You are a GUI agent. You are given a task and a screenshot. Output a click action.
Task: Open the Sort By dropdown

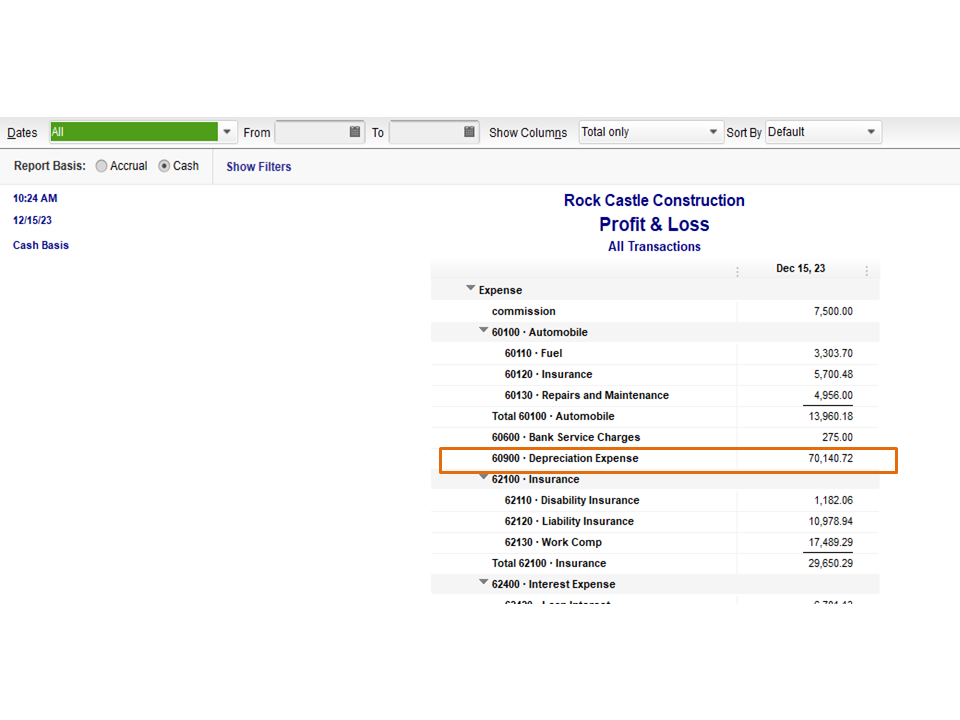coord(871,132)
